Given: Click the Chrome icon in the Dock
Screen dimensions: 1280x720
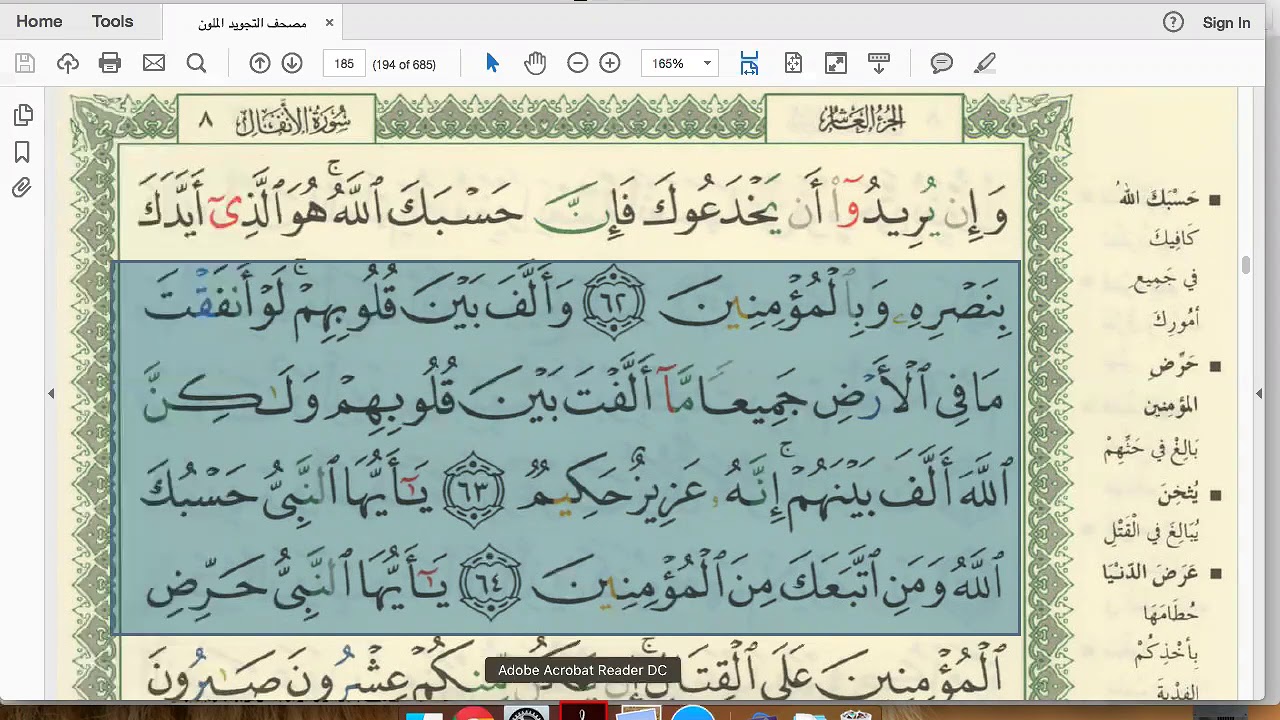Looking at the screenshot, I should [x=475, y=714].
